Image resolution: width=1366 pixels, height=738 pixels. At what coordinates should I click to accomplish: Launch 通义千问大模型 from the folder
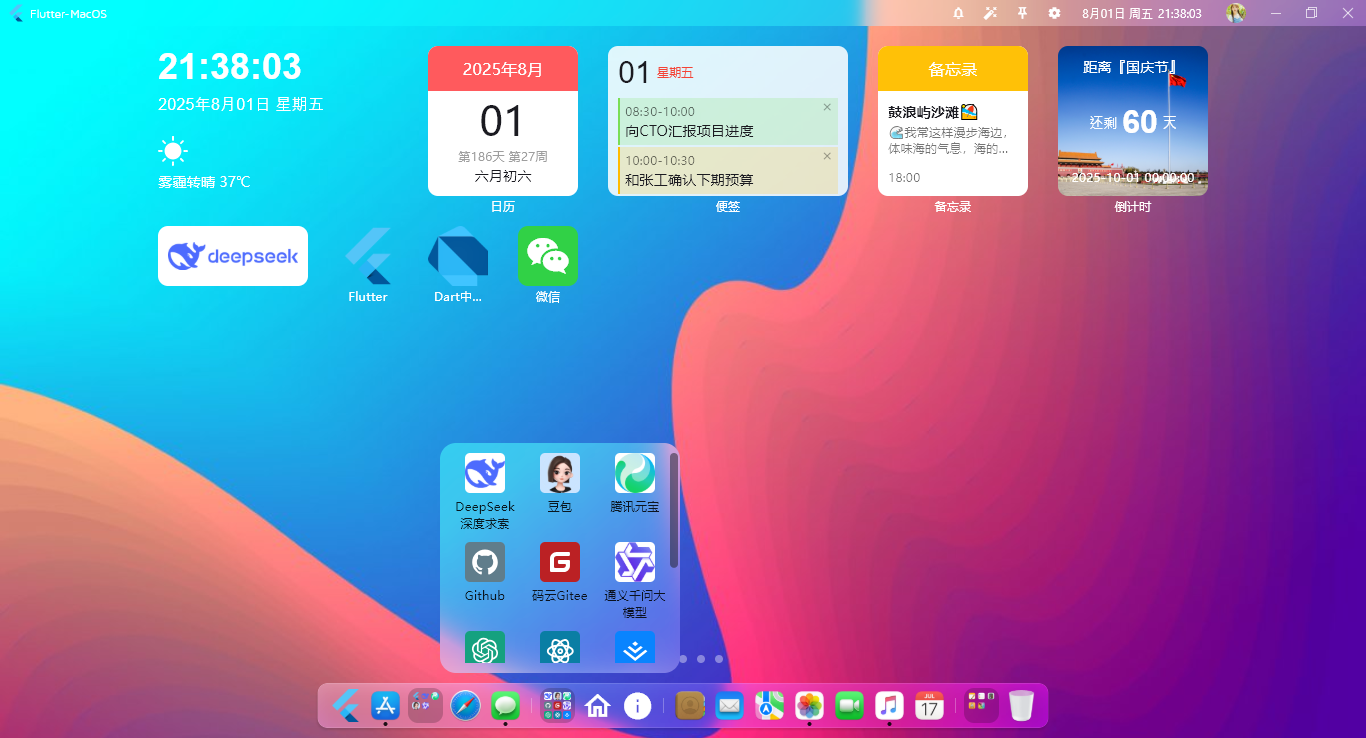click(635, 562)
